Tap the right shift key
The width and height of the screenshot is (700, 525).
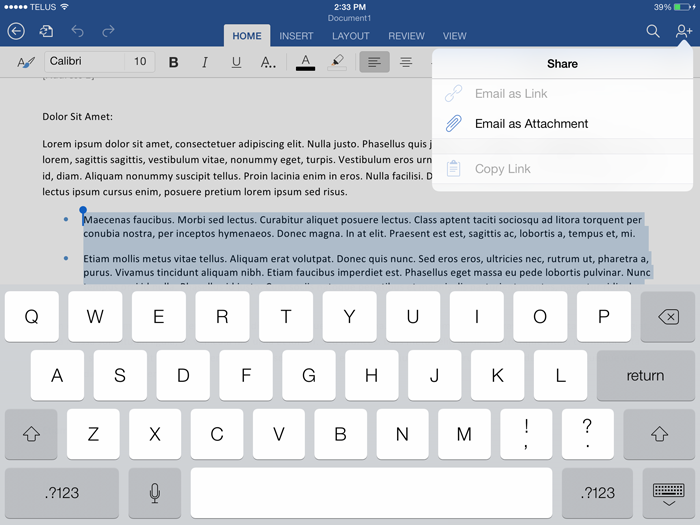[x=659, y=433]
